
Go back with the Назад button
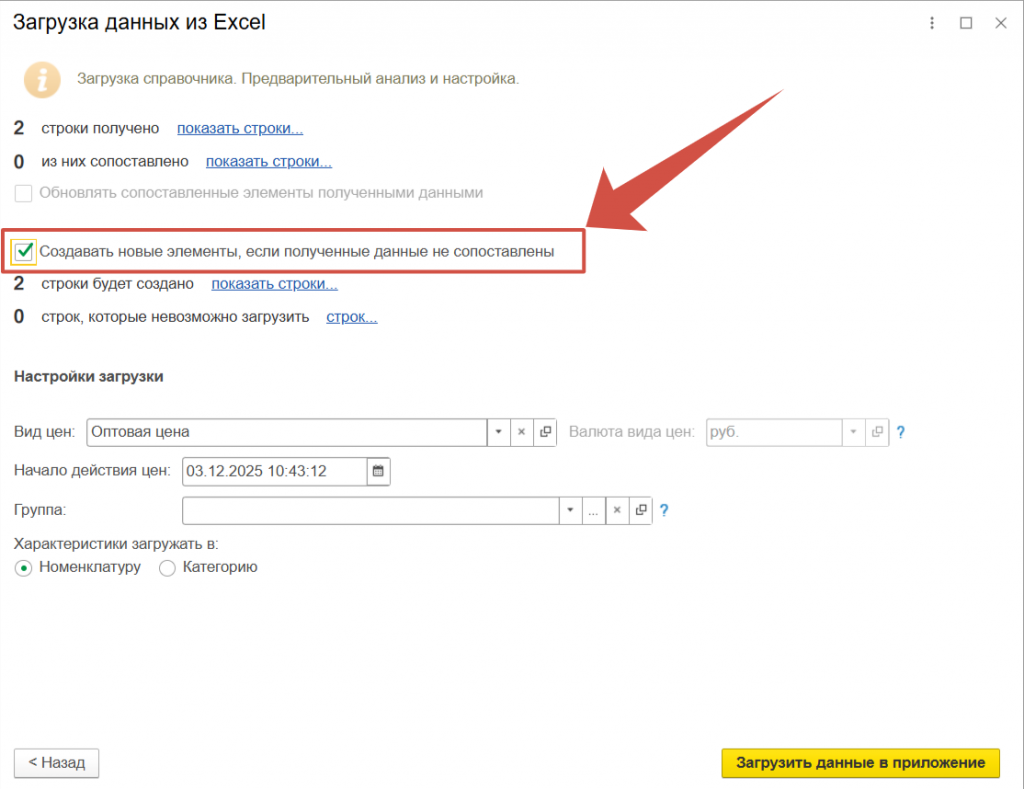[x=56, y=762]
